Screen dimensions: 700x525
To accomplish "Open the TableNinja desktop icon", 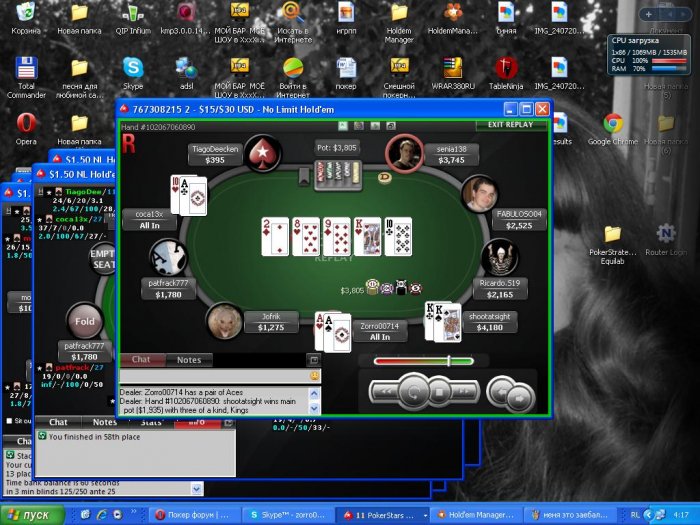I will [506, 74].
